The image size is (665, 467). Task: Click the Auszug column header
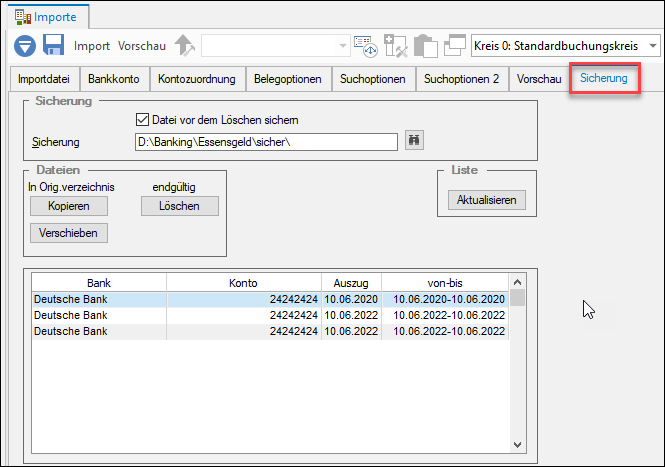point(351,283)
